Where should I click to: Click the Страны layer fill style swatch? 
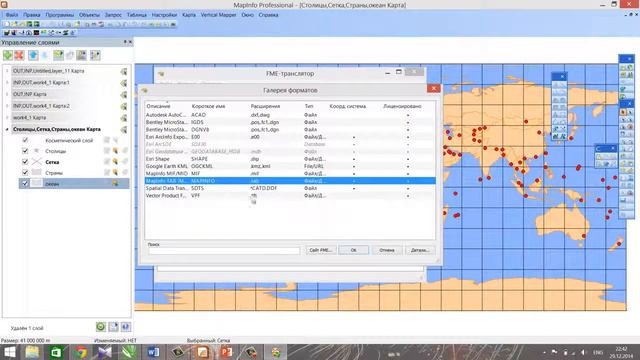[37, 173]
